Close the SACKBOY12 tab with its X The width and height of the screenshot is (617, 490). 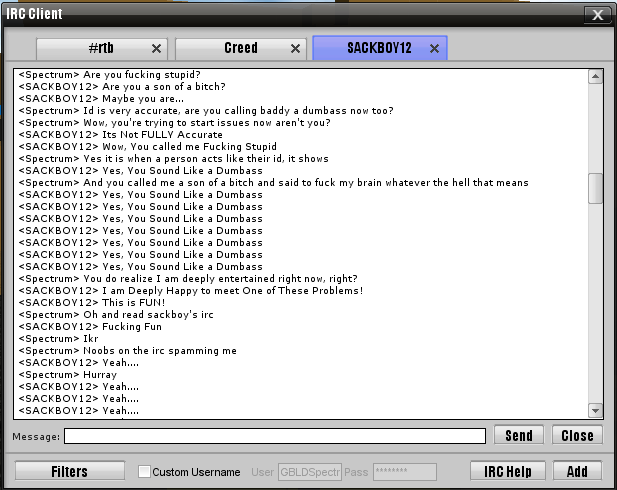[x=434, y=48]
